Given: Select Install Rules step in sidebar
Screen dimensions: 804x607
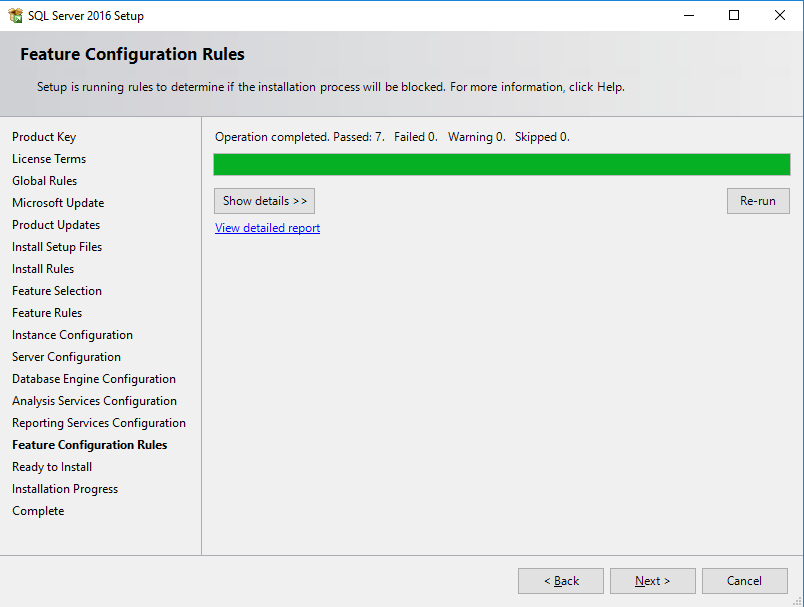Looking at the screenshot, I should click(x=43, y=269).
